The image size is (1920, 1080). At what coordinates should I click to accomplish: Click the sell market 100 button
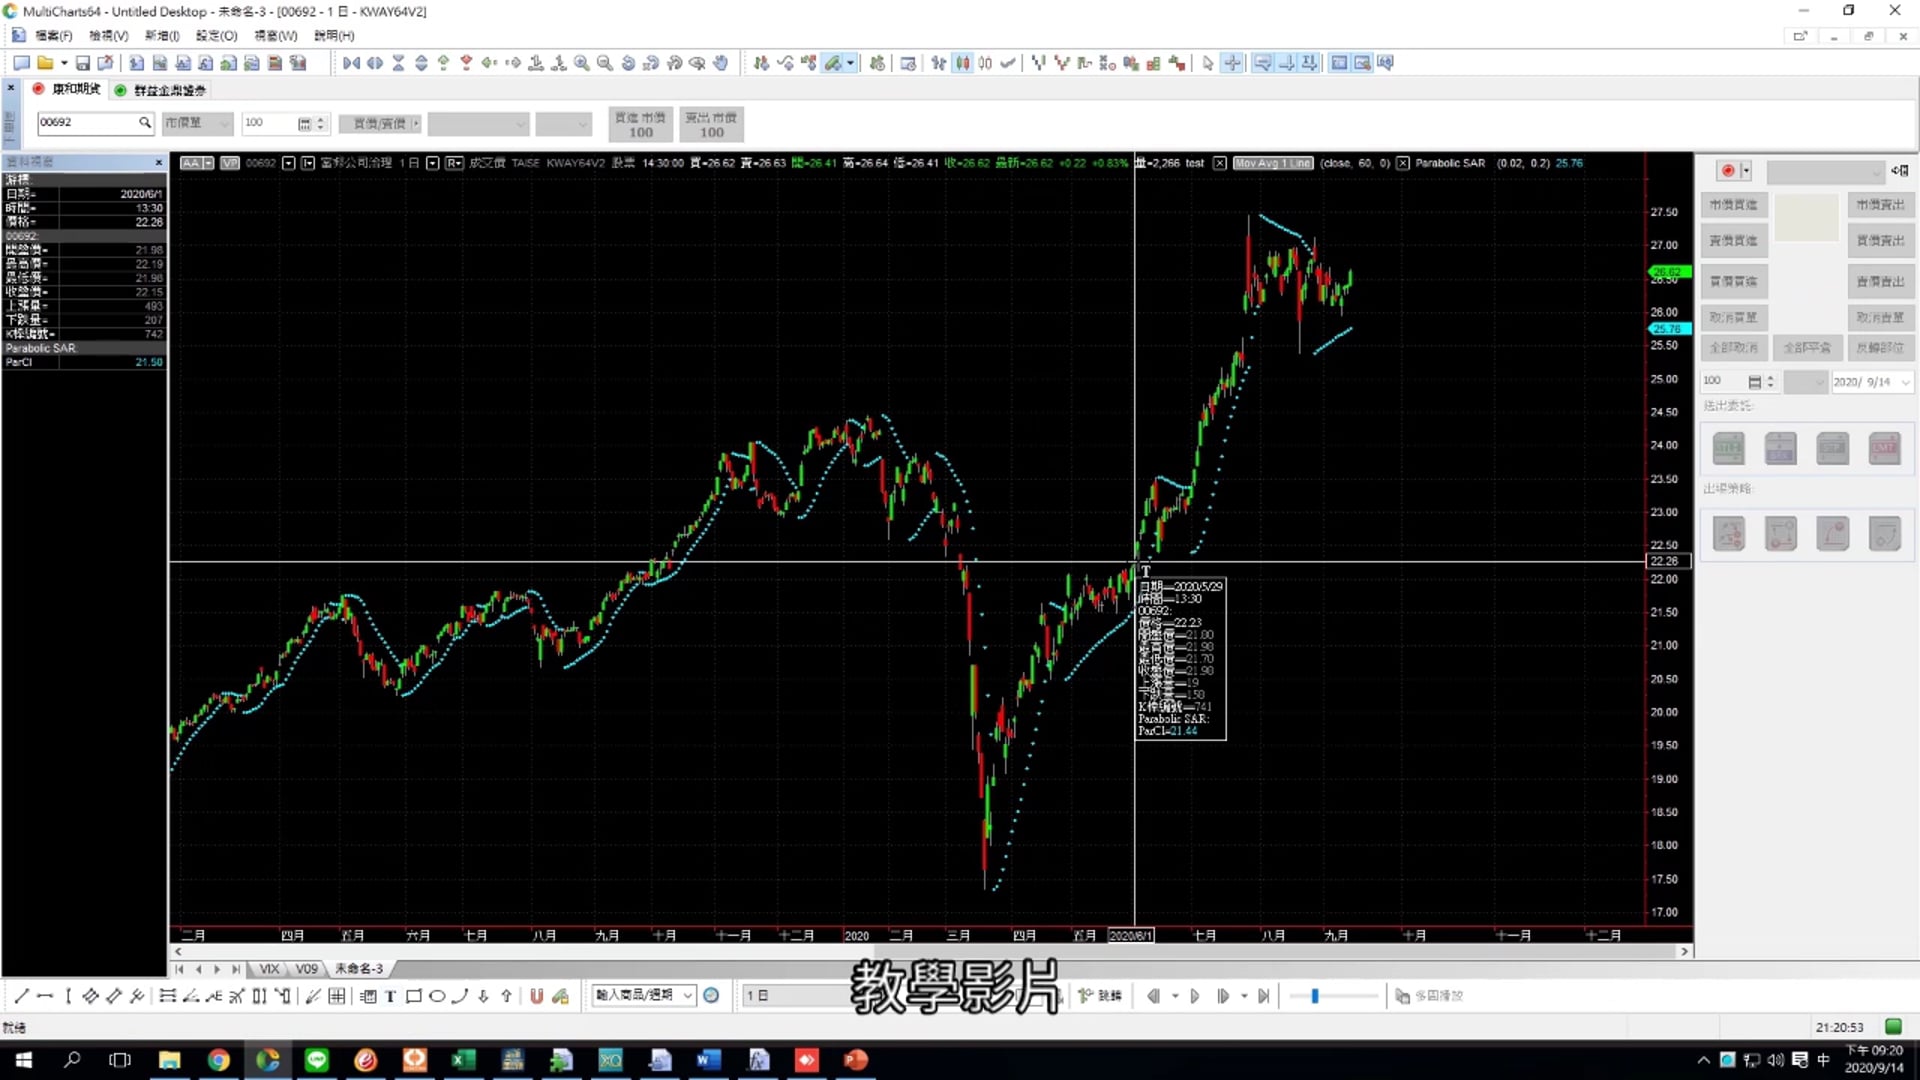[711, 125]
